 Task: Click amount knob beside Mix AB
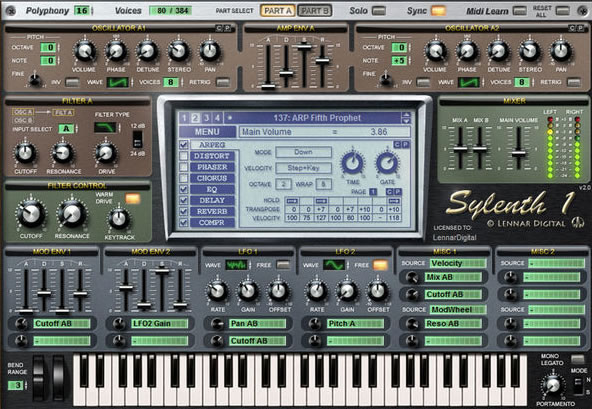coord(412,278)
